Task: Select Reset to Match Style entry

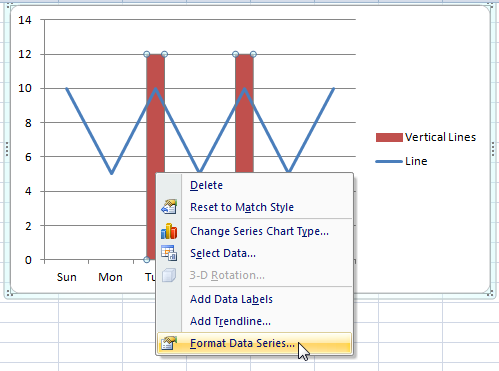Action: pos(242,207)
